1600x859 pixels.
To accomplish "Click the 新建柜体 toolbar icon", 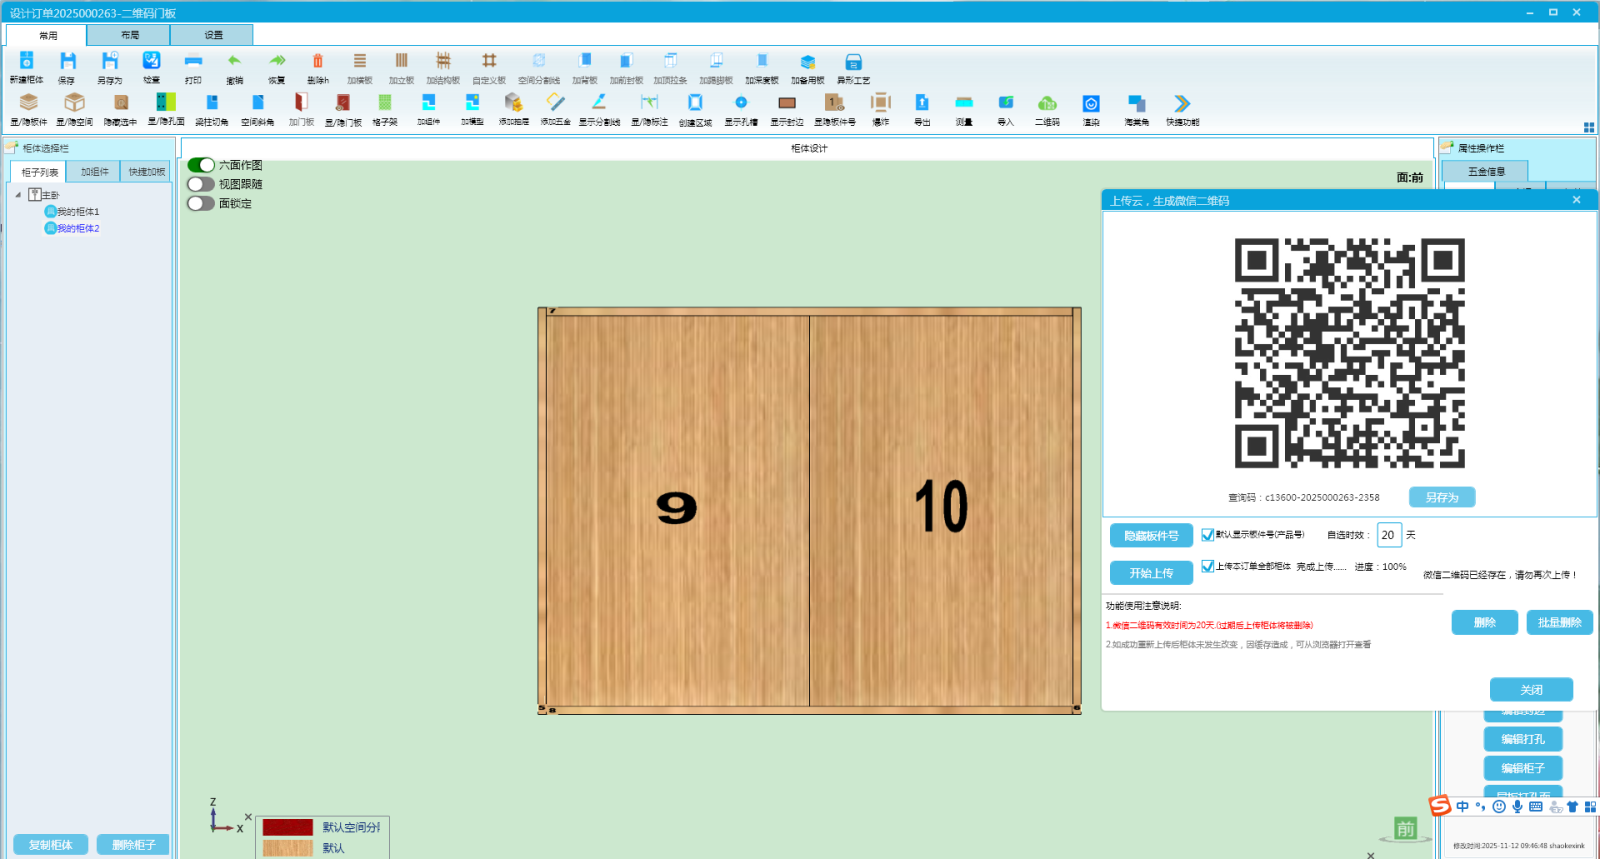I will (27, 62).
